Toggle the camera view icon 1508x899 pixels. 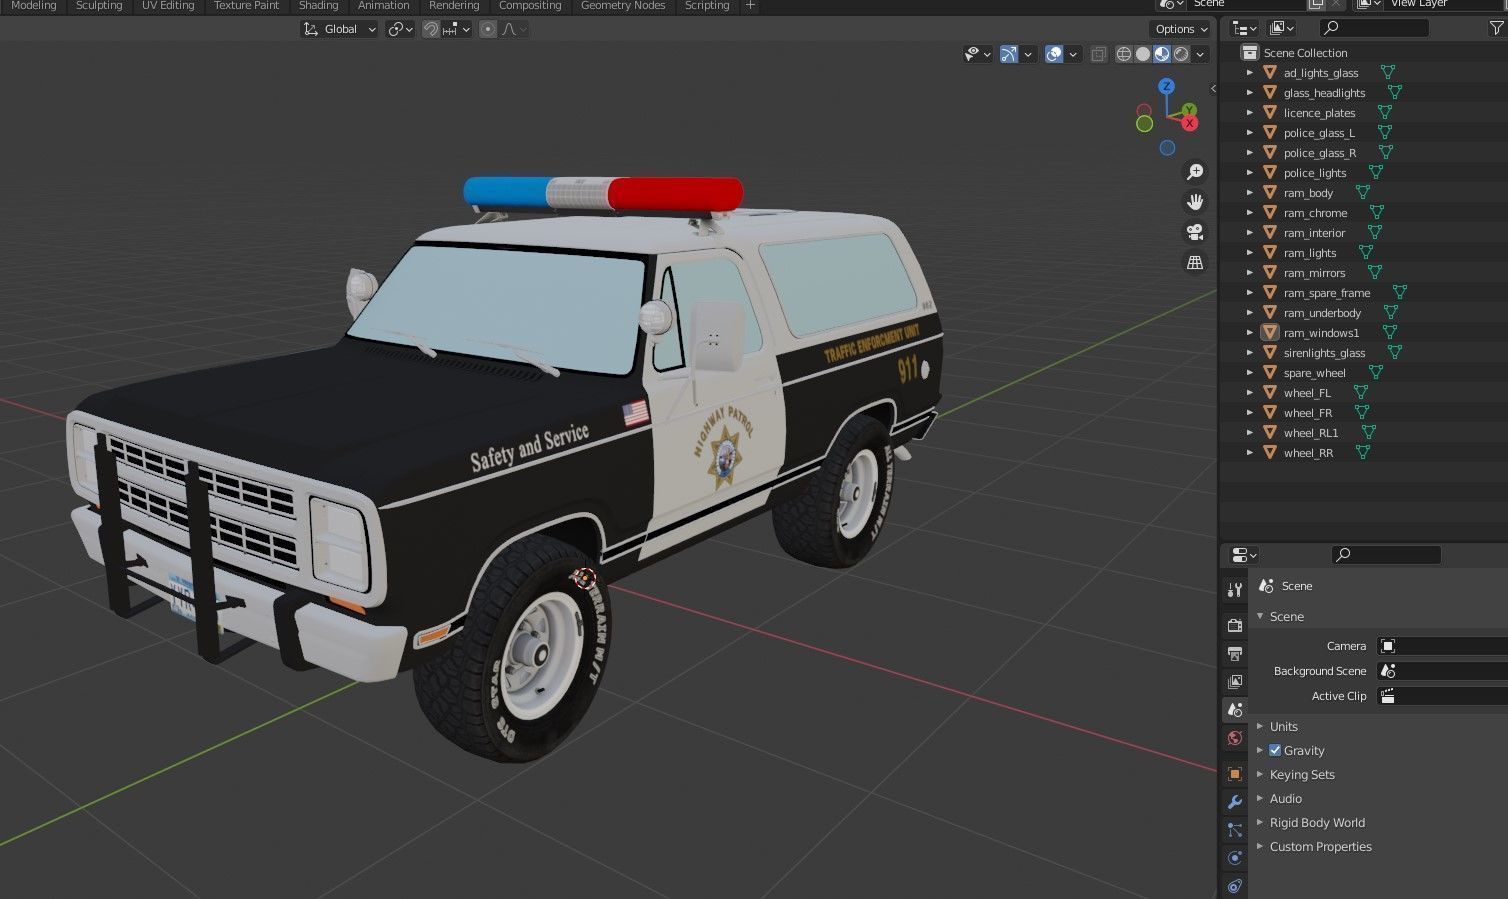click(x=1194, y=232)
